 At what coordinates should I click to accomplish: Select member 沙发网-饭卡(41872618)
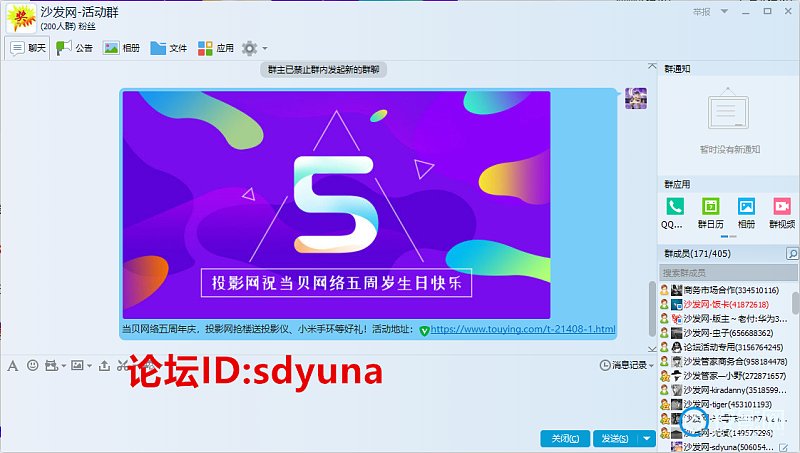pos(727,305)
